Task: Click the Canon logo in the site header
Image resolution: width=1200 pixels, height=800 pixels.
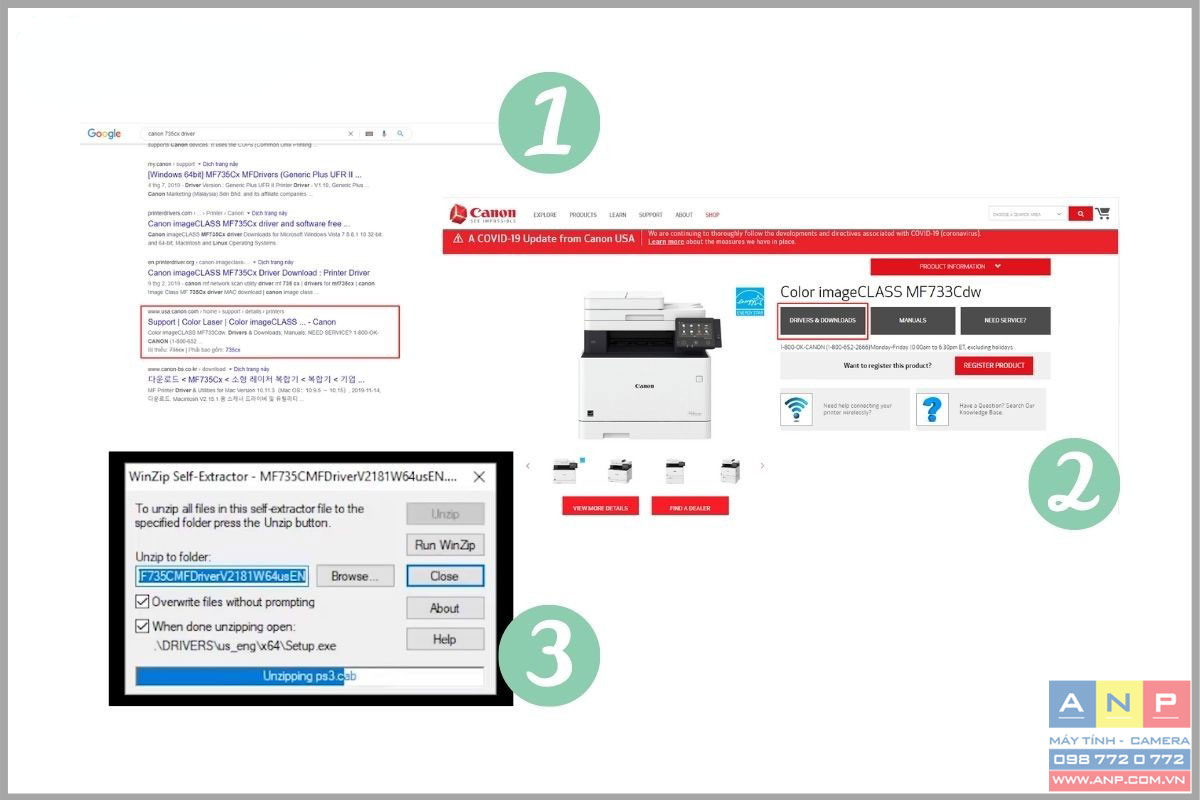Action: [x=483, y=213]
